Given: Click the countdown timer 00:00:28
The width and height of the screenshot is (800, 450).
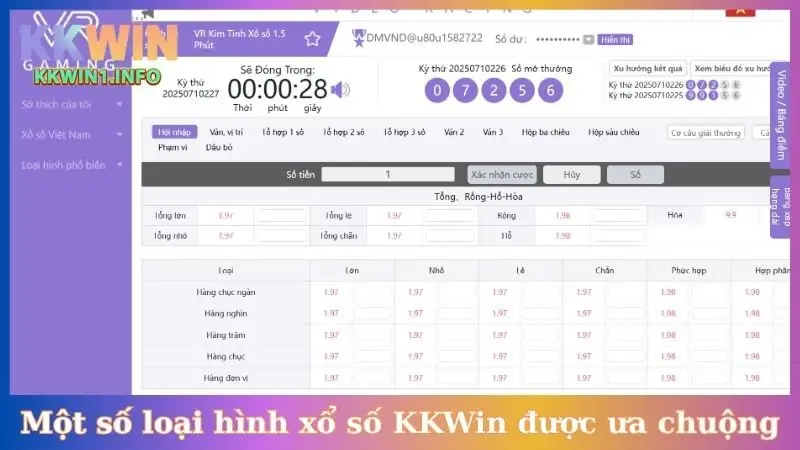Looking at the screenshot, I should click(277, 89).
